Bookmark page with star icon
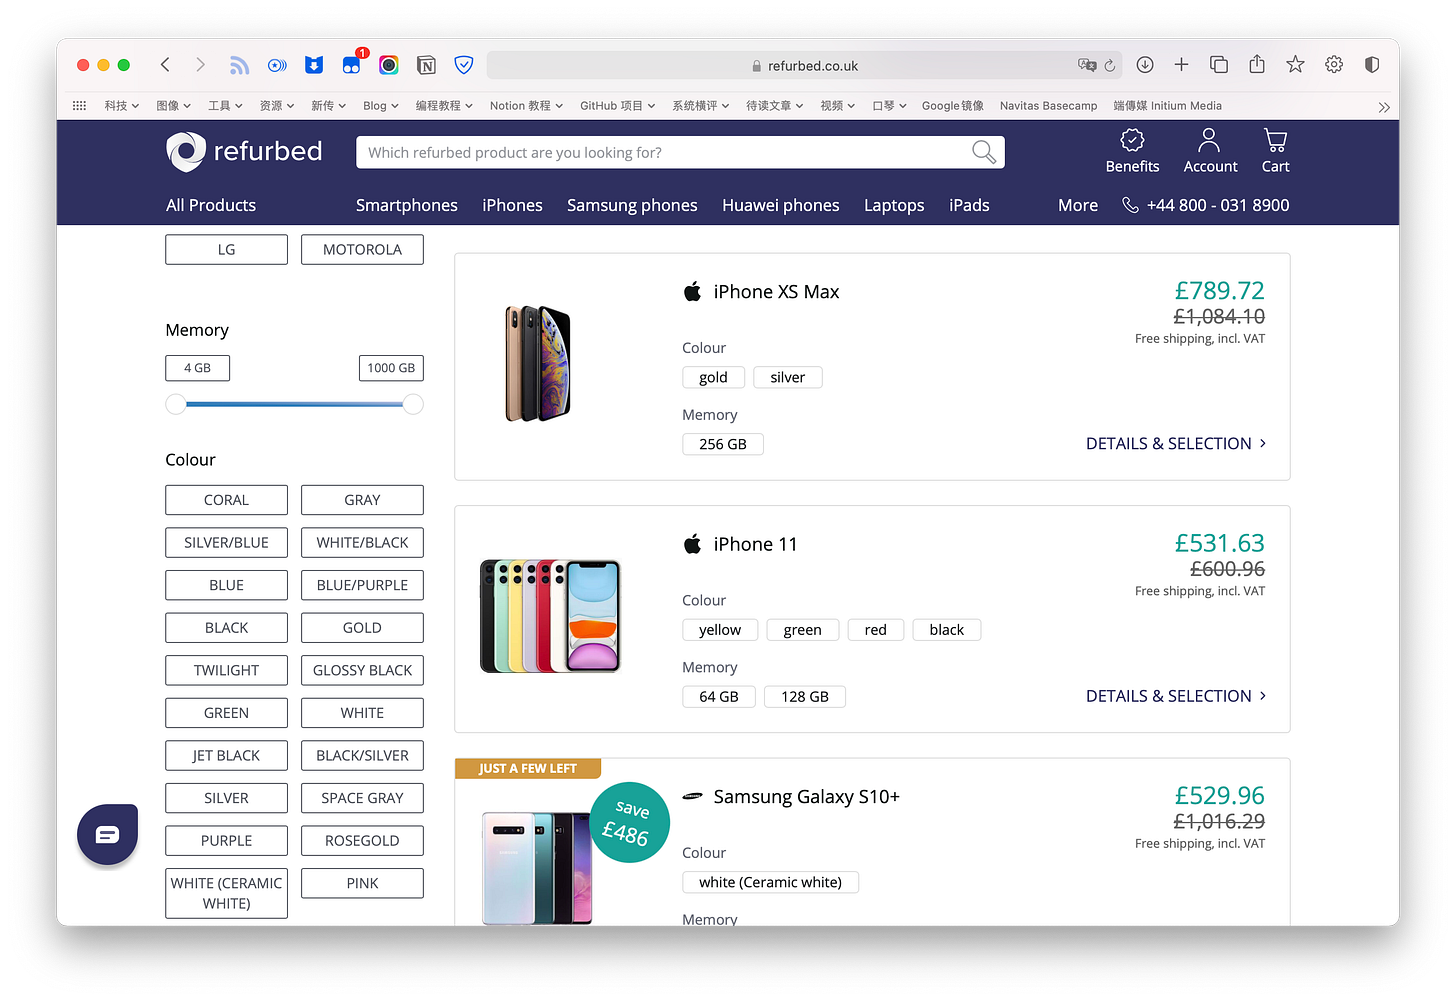The height and width of the screenshot is (1001, 1456). pyautogui.click(x=1295, y=65)
